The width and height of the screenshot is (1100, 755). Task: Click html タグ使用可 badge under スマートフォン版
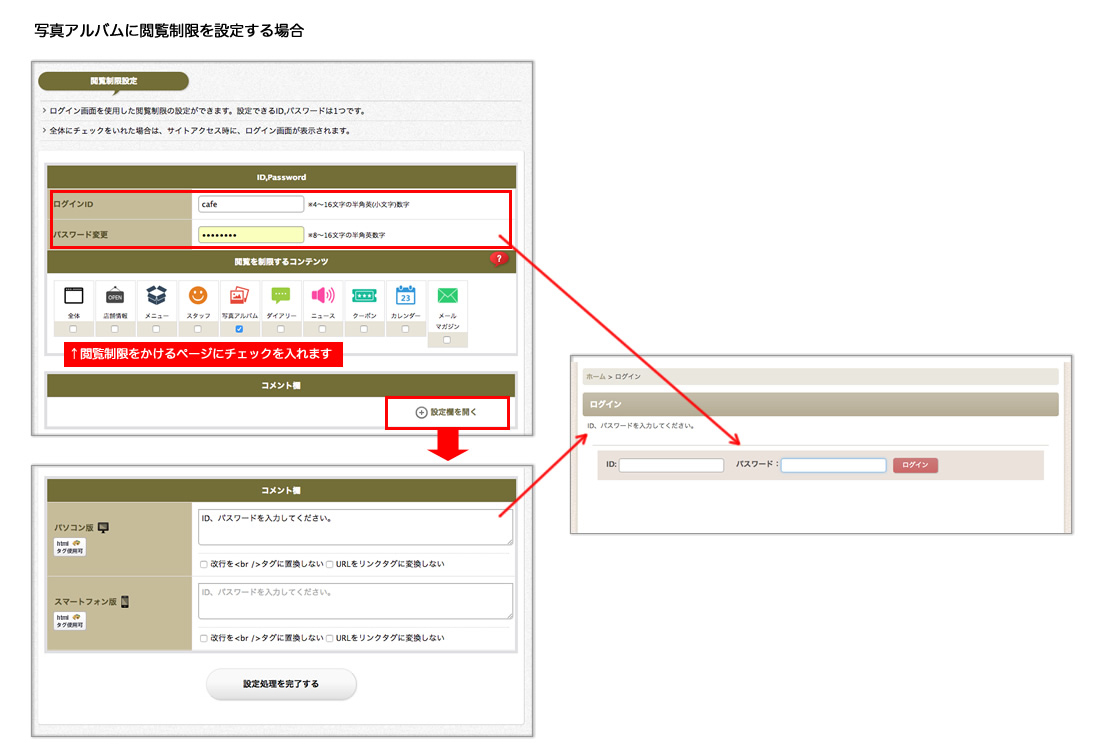pos(69,621)
